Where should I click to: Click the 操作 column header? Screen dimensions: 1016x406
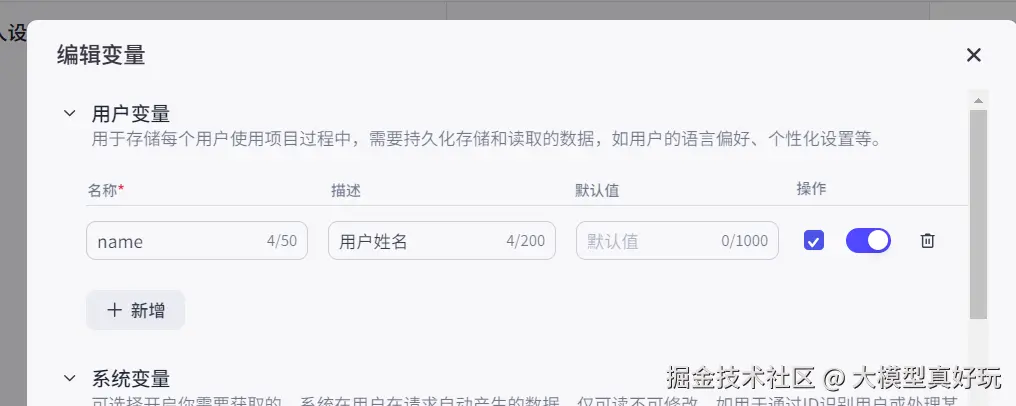811,188
